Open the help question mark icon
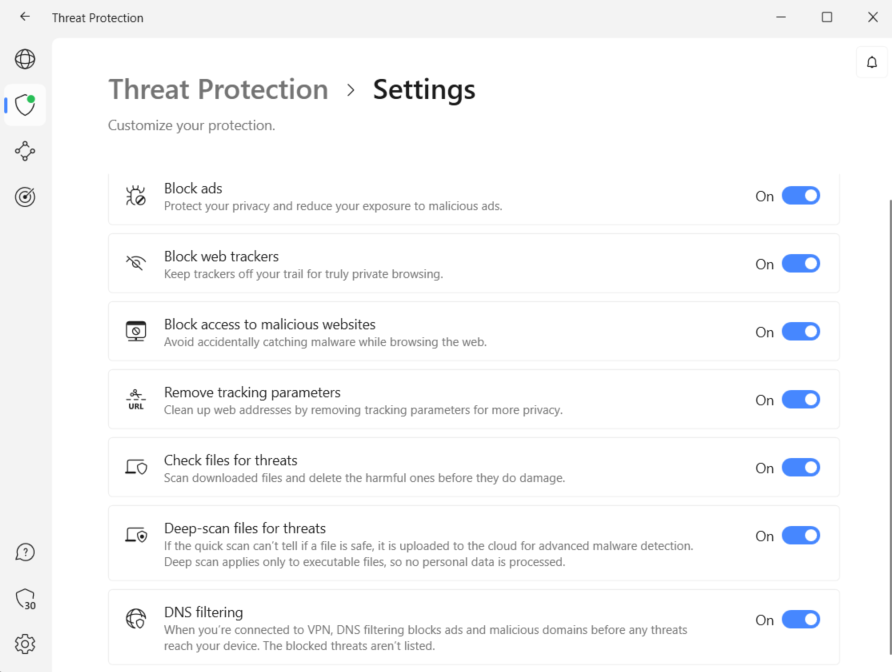This screenshot has height=672, width=892. (x=25, y=552)
